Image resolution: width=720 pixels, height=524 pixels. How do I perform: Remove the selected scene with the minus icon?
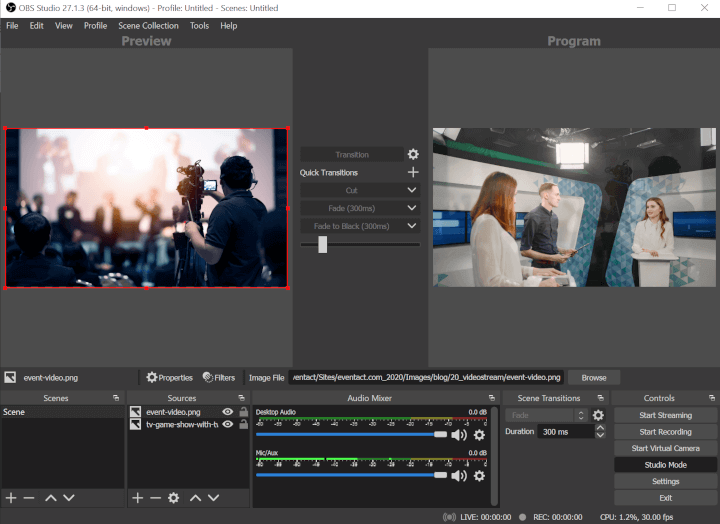coord(29,497)
